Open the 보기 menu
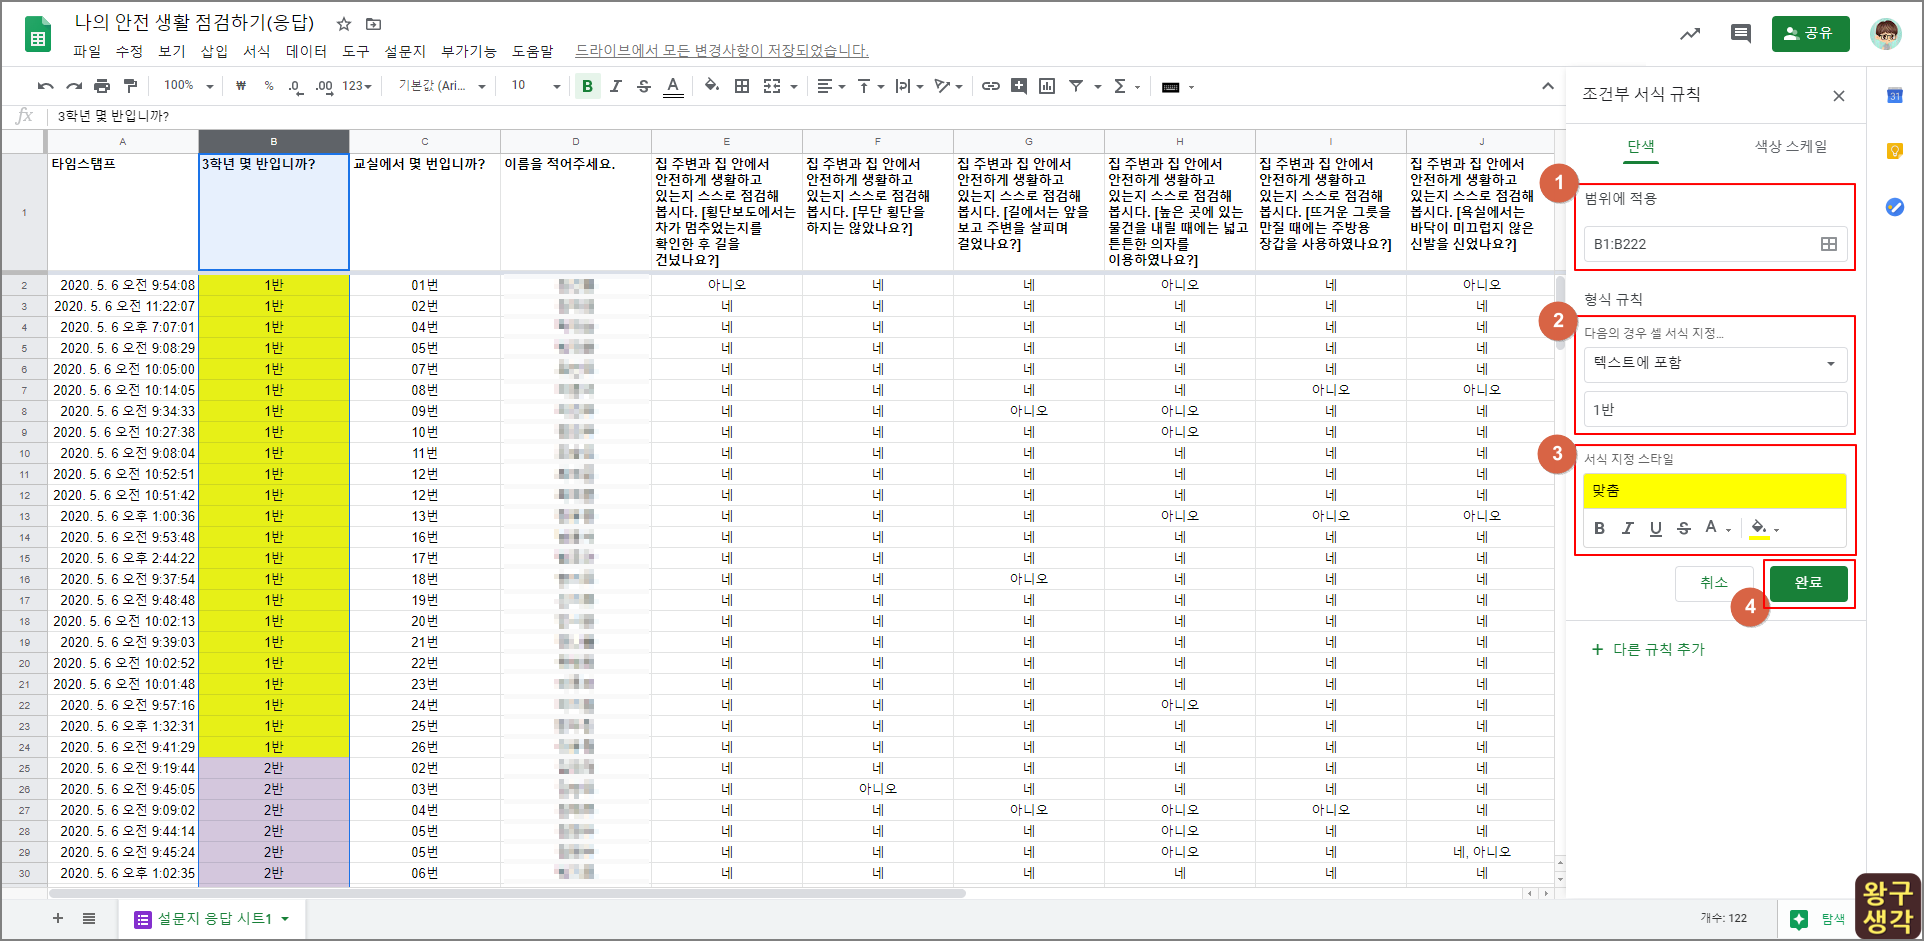Image resolution: width=1924 pixels, height=941 pixels. point(172,51)
